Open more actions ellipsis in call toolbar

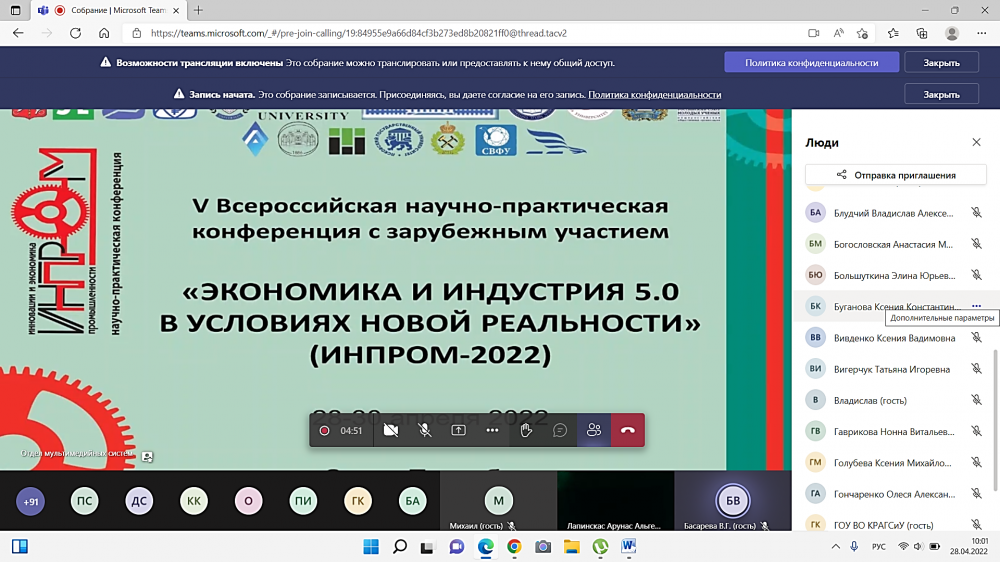(492, 430)
